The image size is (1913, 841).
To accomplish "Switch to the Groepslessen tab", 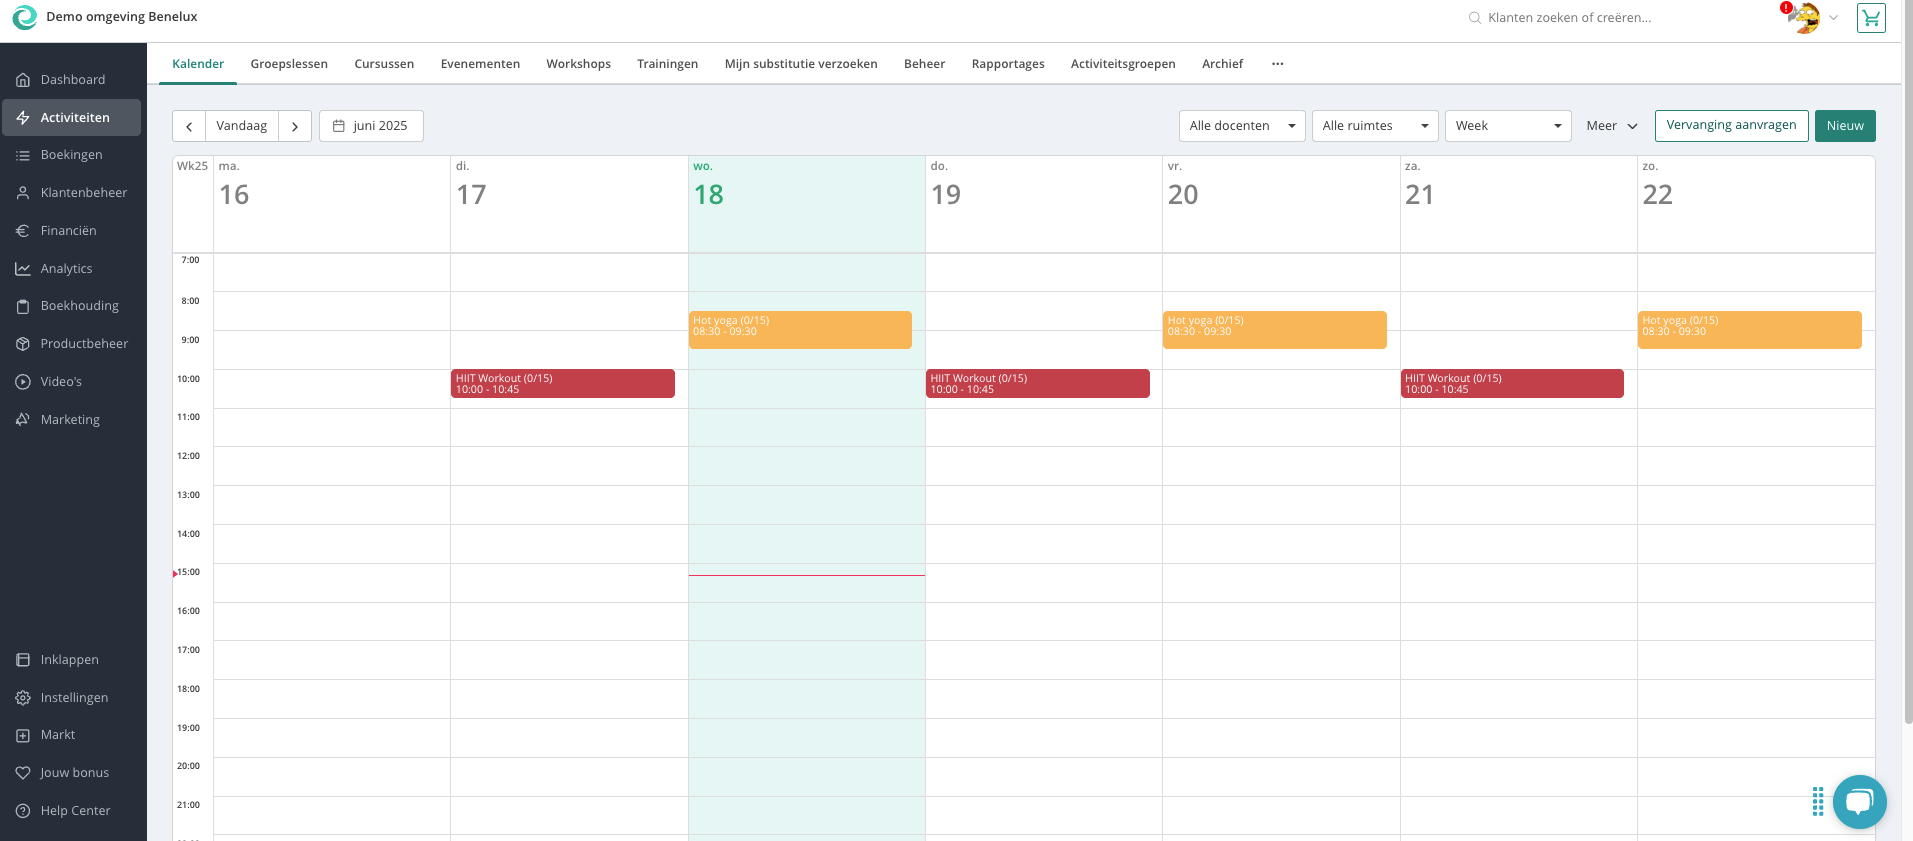I will (x=289, y=64).
